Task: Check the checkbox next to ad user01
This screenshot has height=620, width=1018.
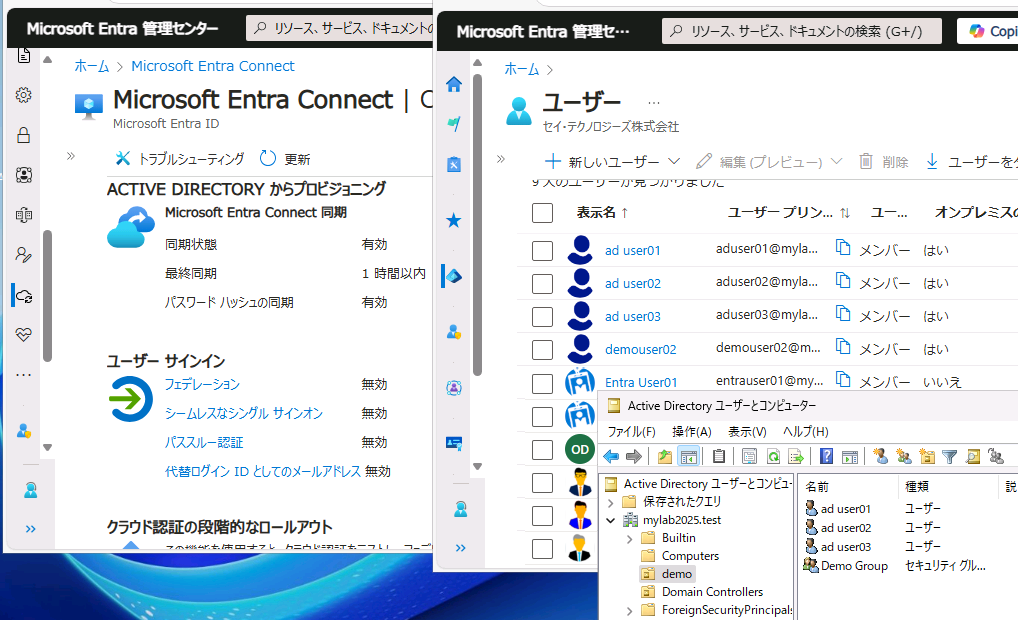Action: 541,250
